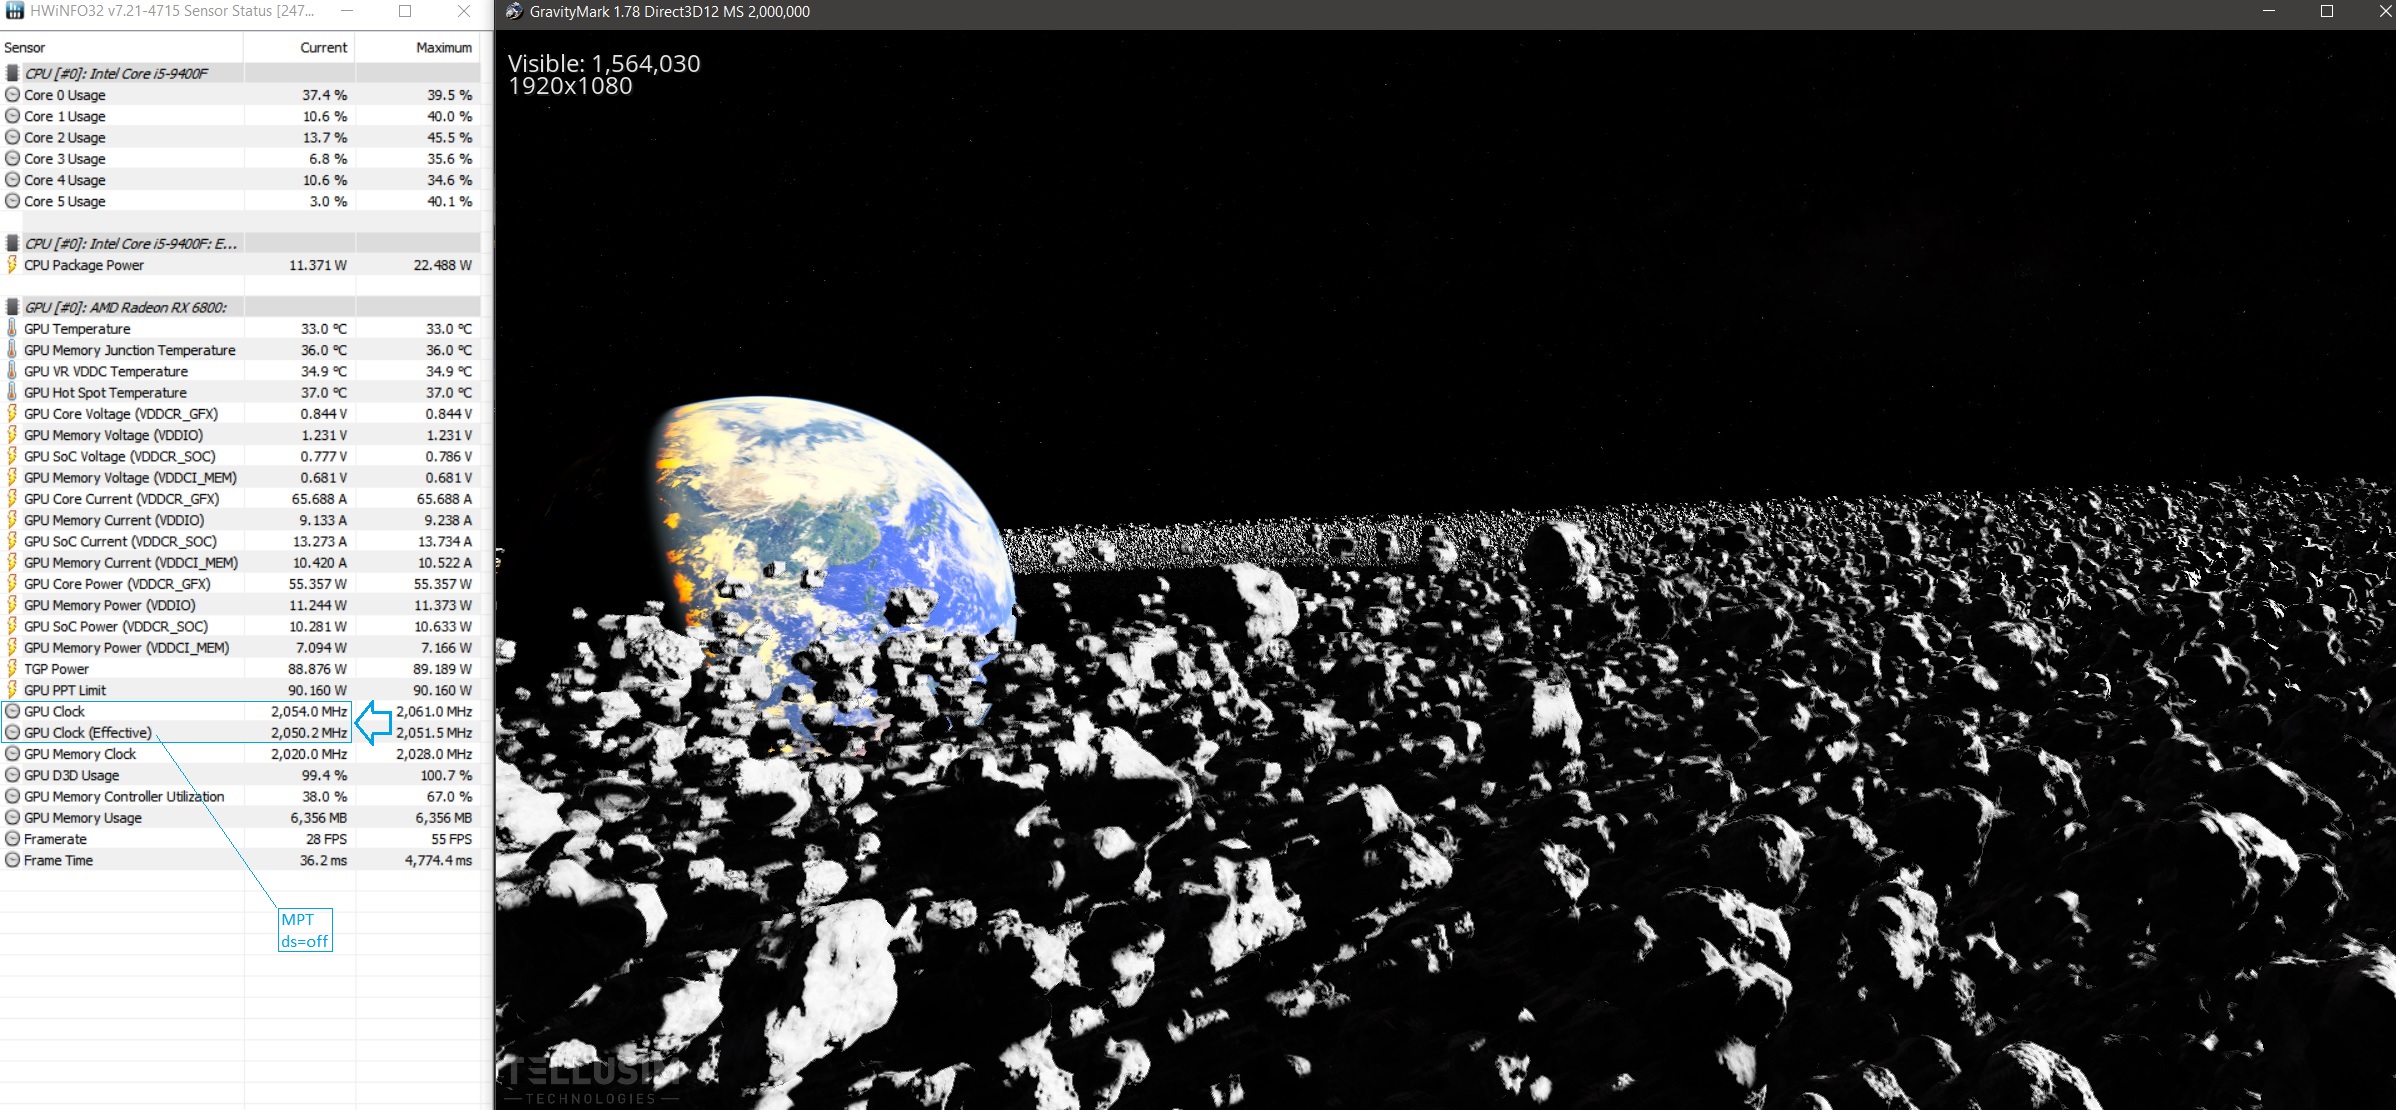The height and width of the screenshot is (1110, 2396).
Task: Click the Visible object counter overlay text
Action: click(603, 64)
